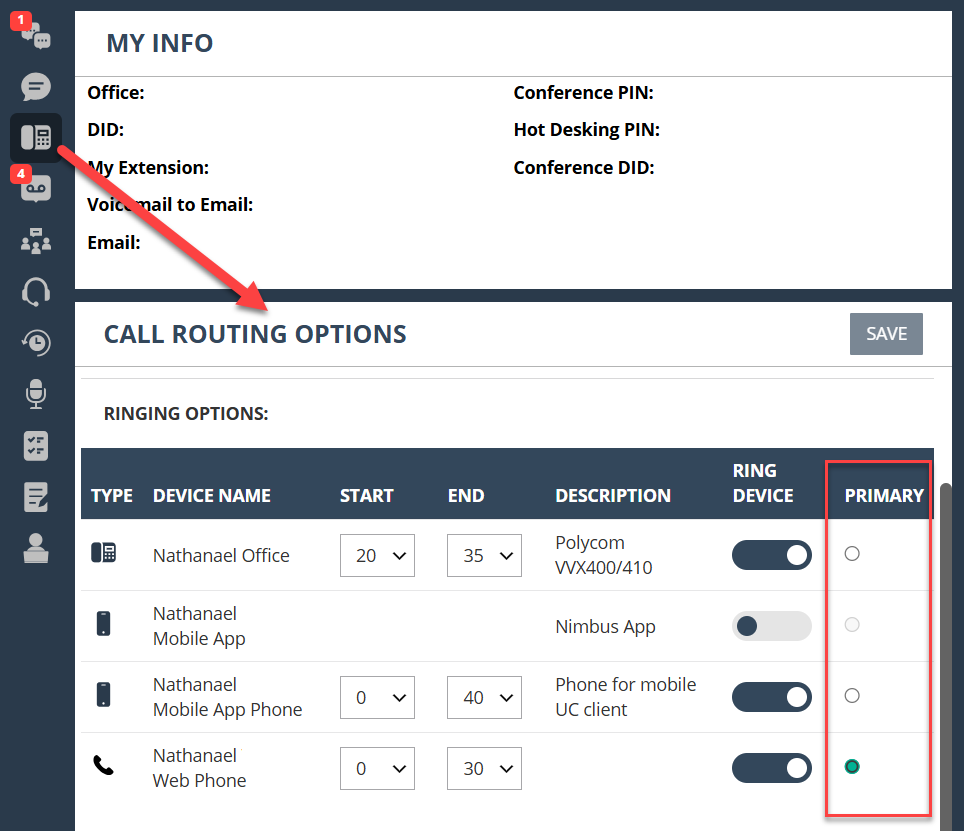Open call history clock icon
Screen dimensions: 964x831
tap(36, 343)
